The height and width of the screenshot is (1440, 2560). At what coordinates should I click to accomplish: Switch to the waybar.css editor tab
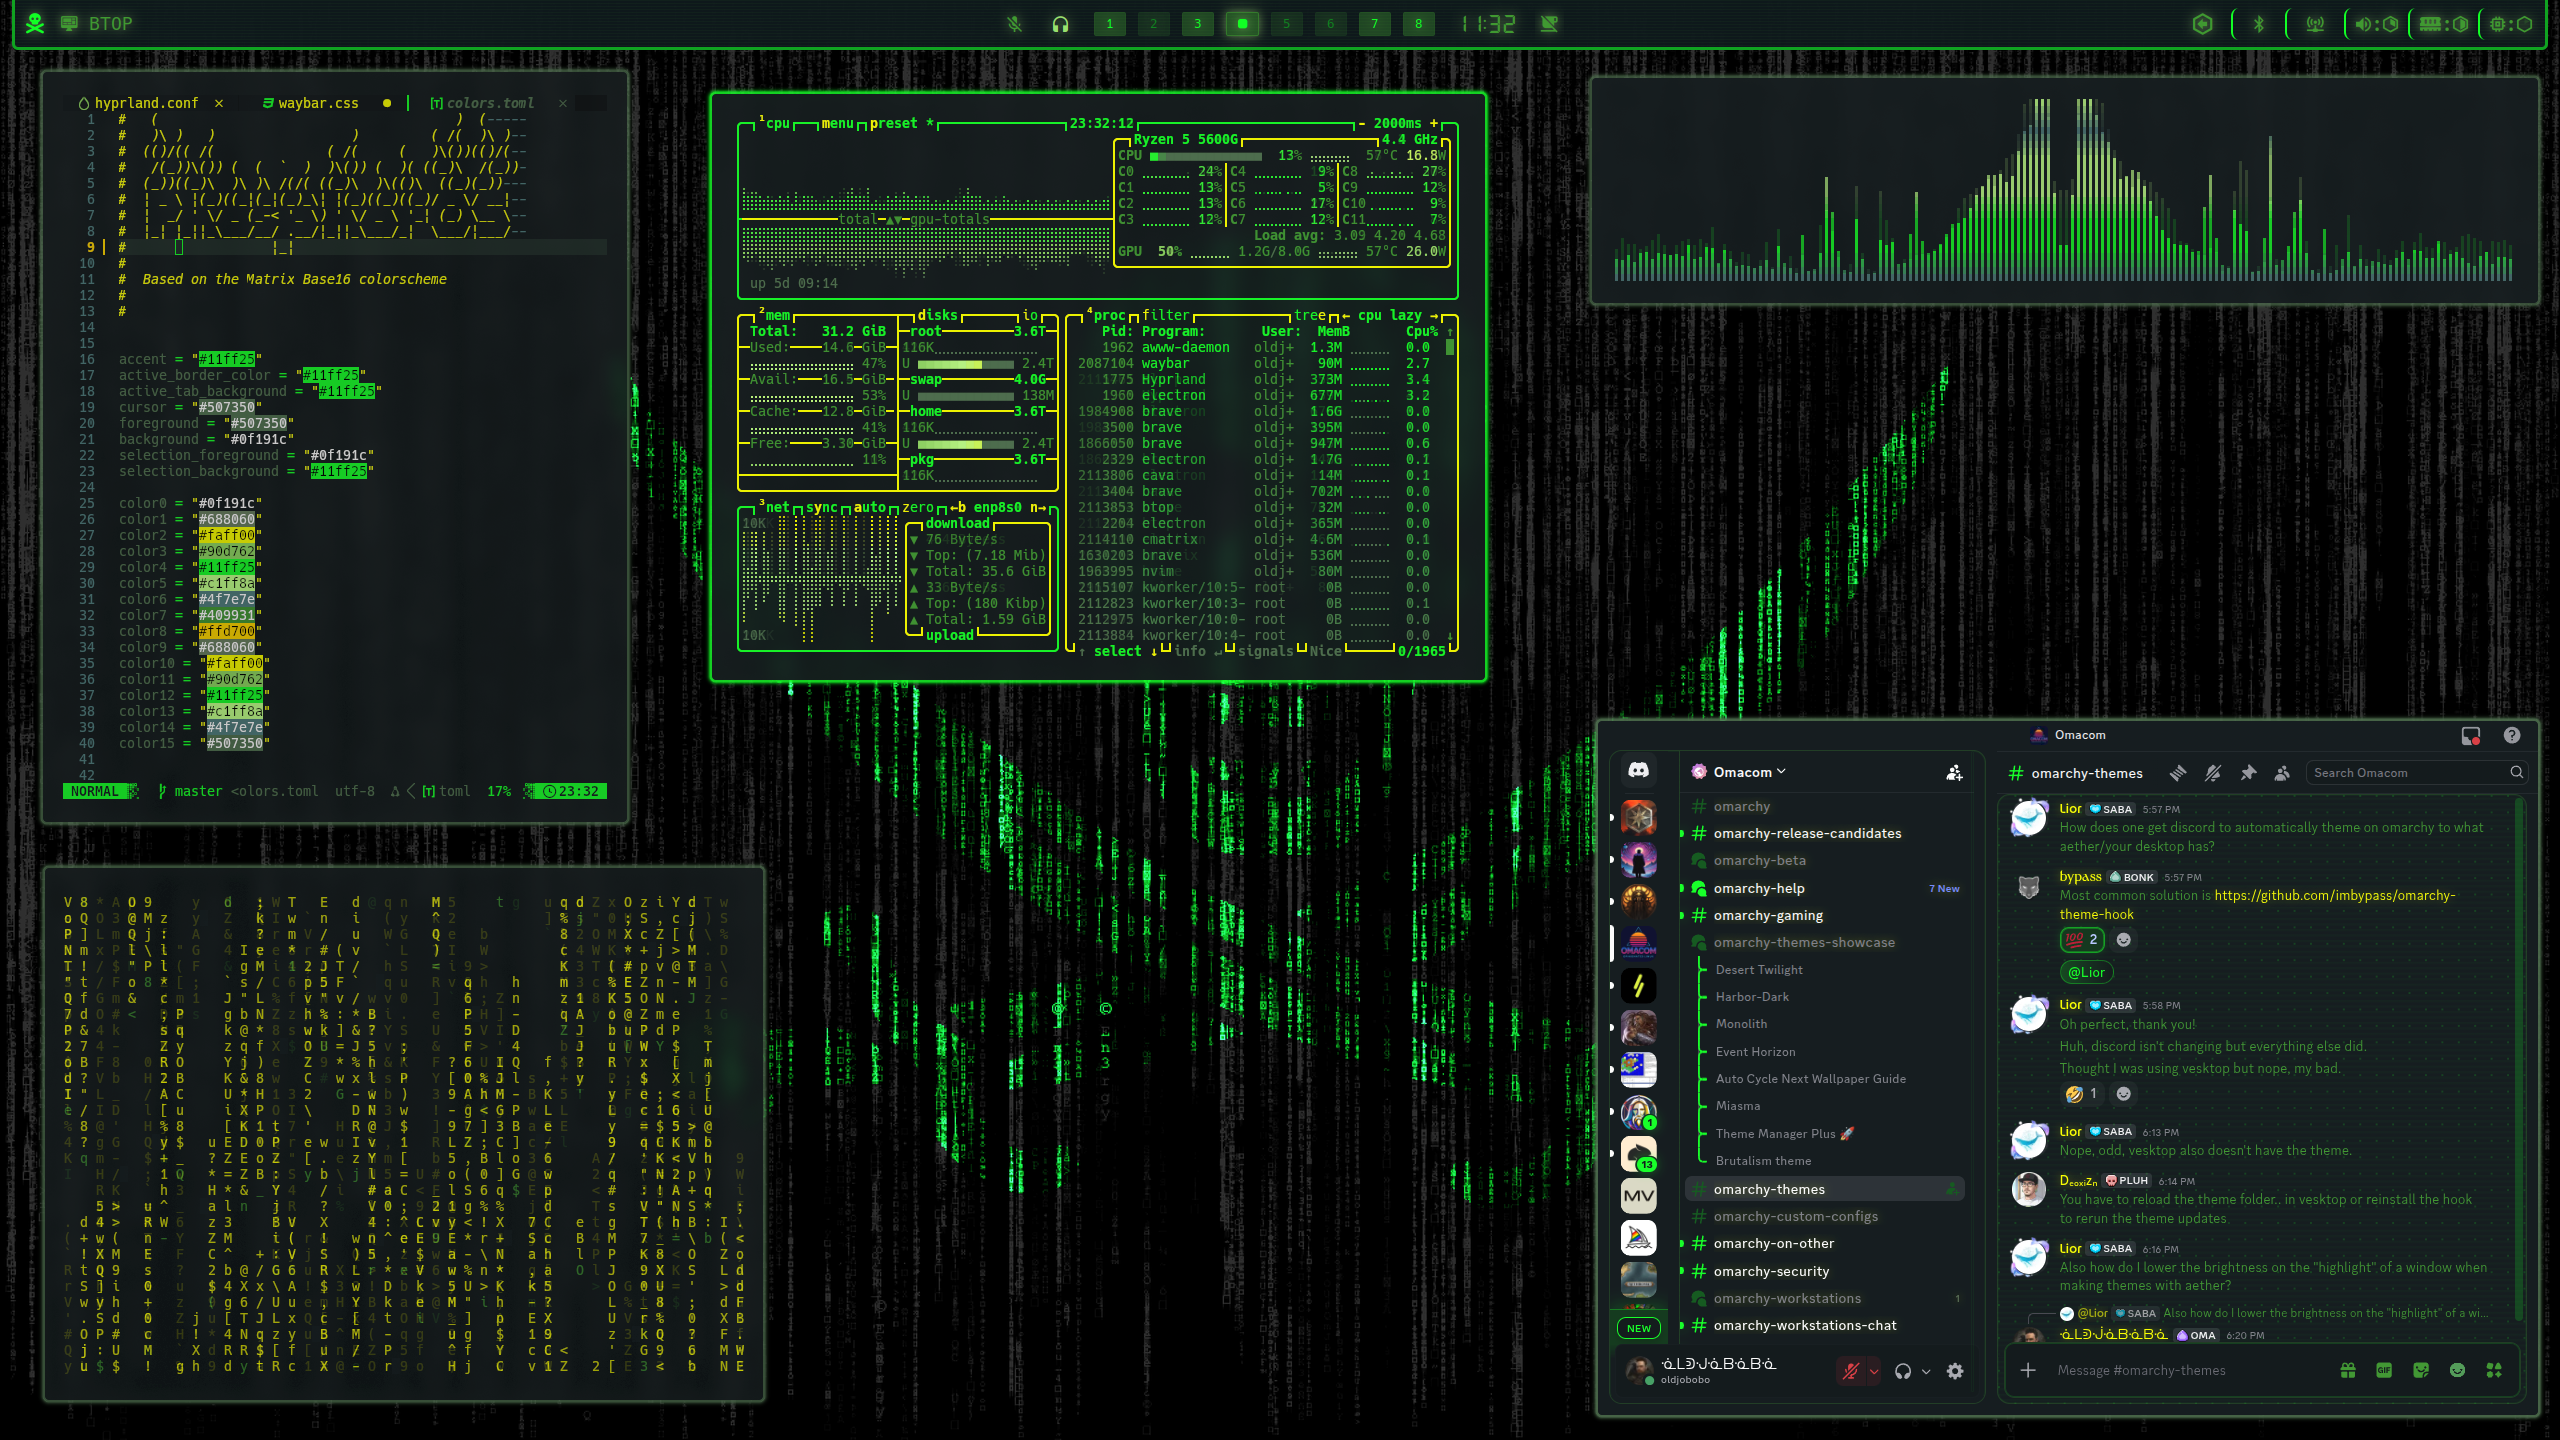316,102
